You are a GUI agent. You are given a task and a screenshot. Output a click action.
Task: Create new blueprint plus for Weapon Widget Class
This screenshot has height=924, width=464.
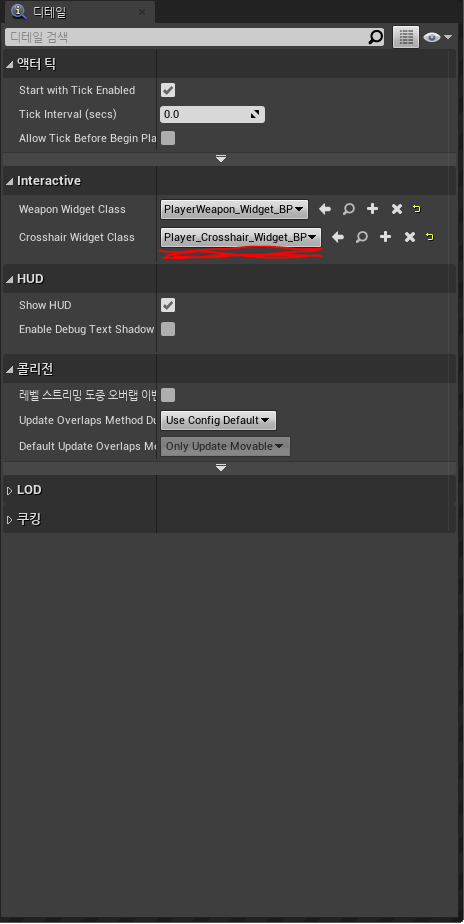[372, 209]
